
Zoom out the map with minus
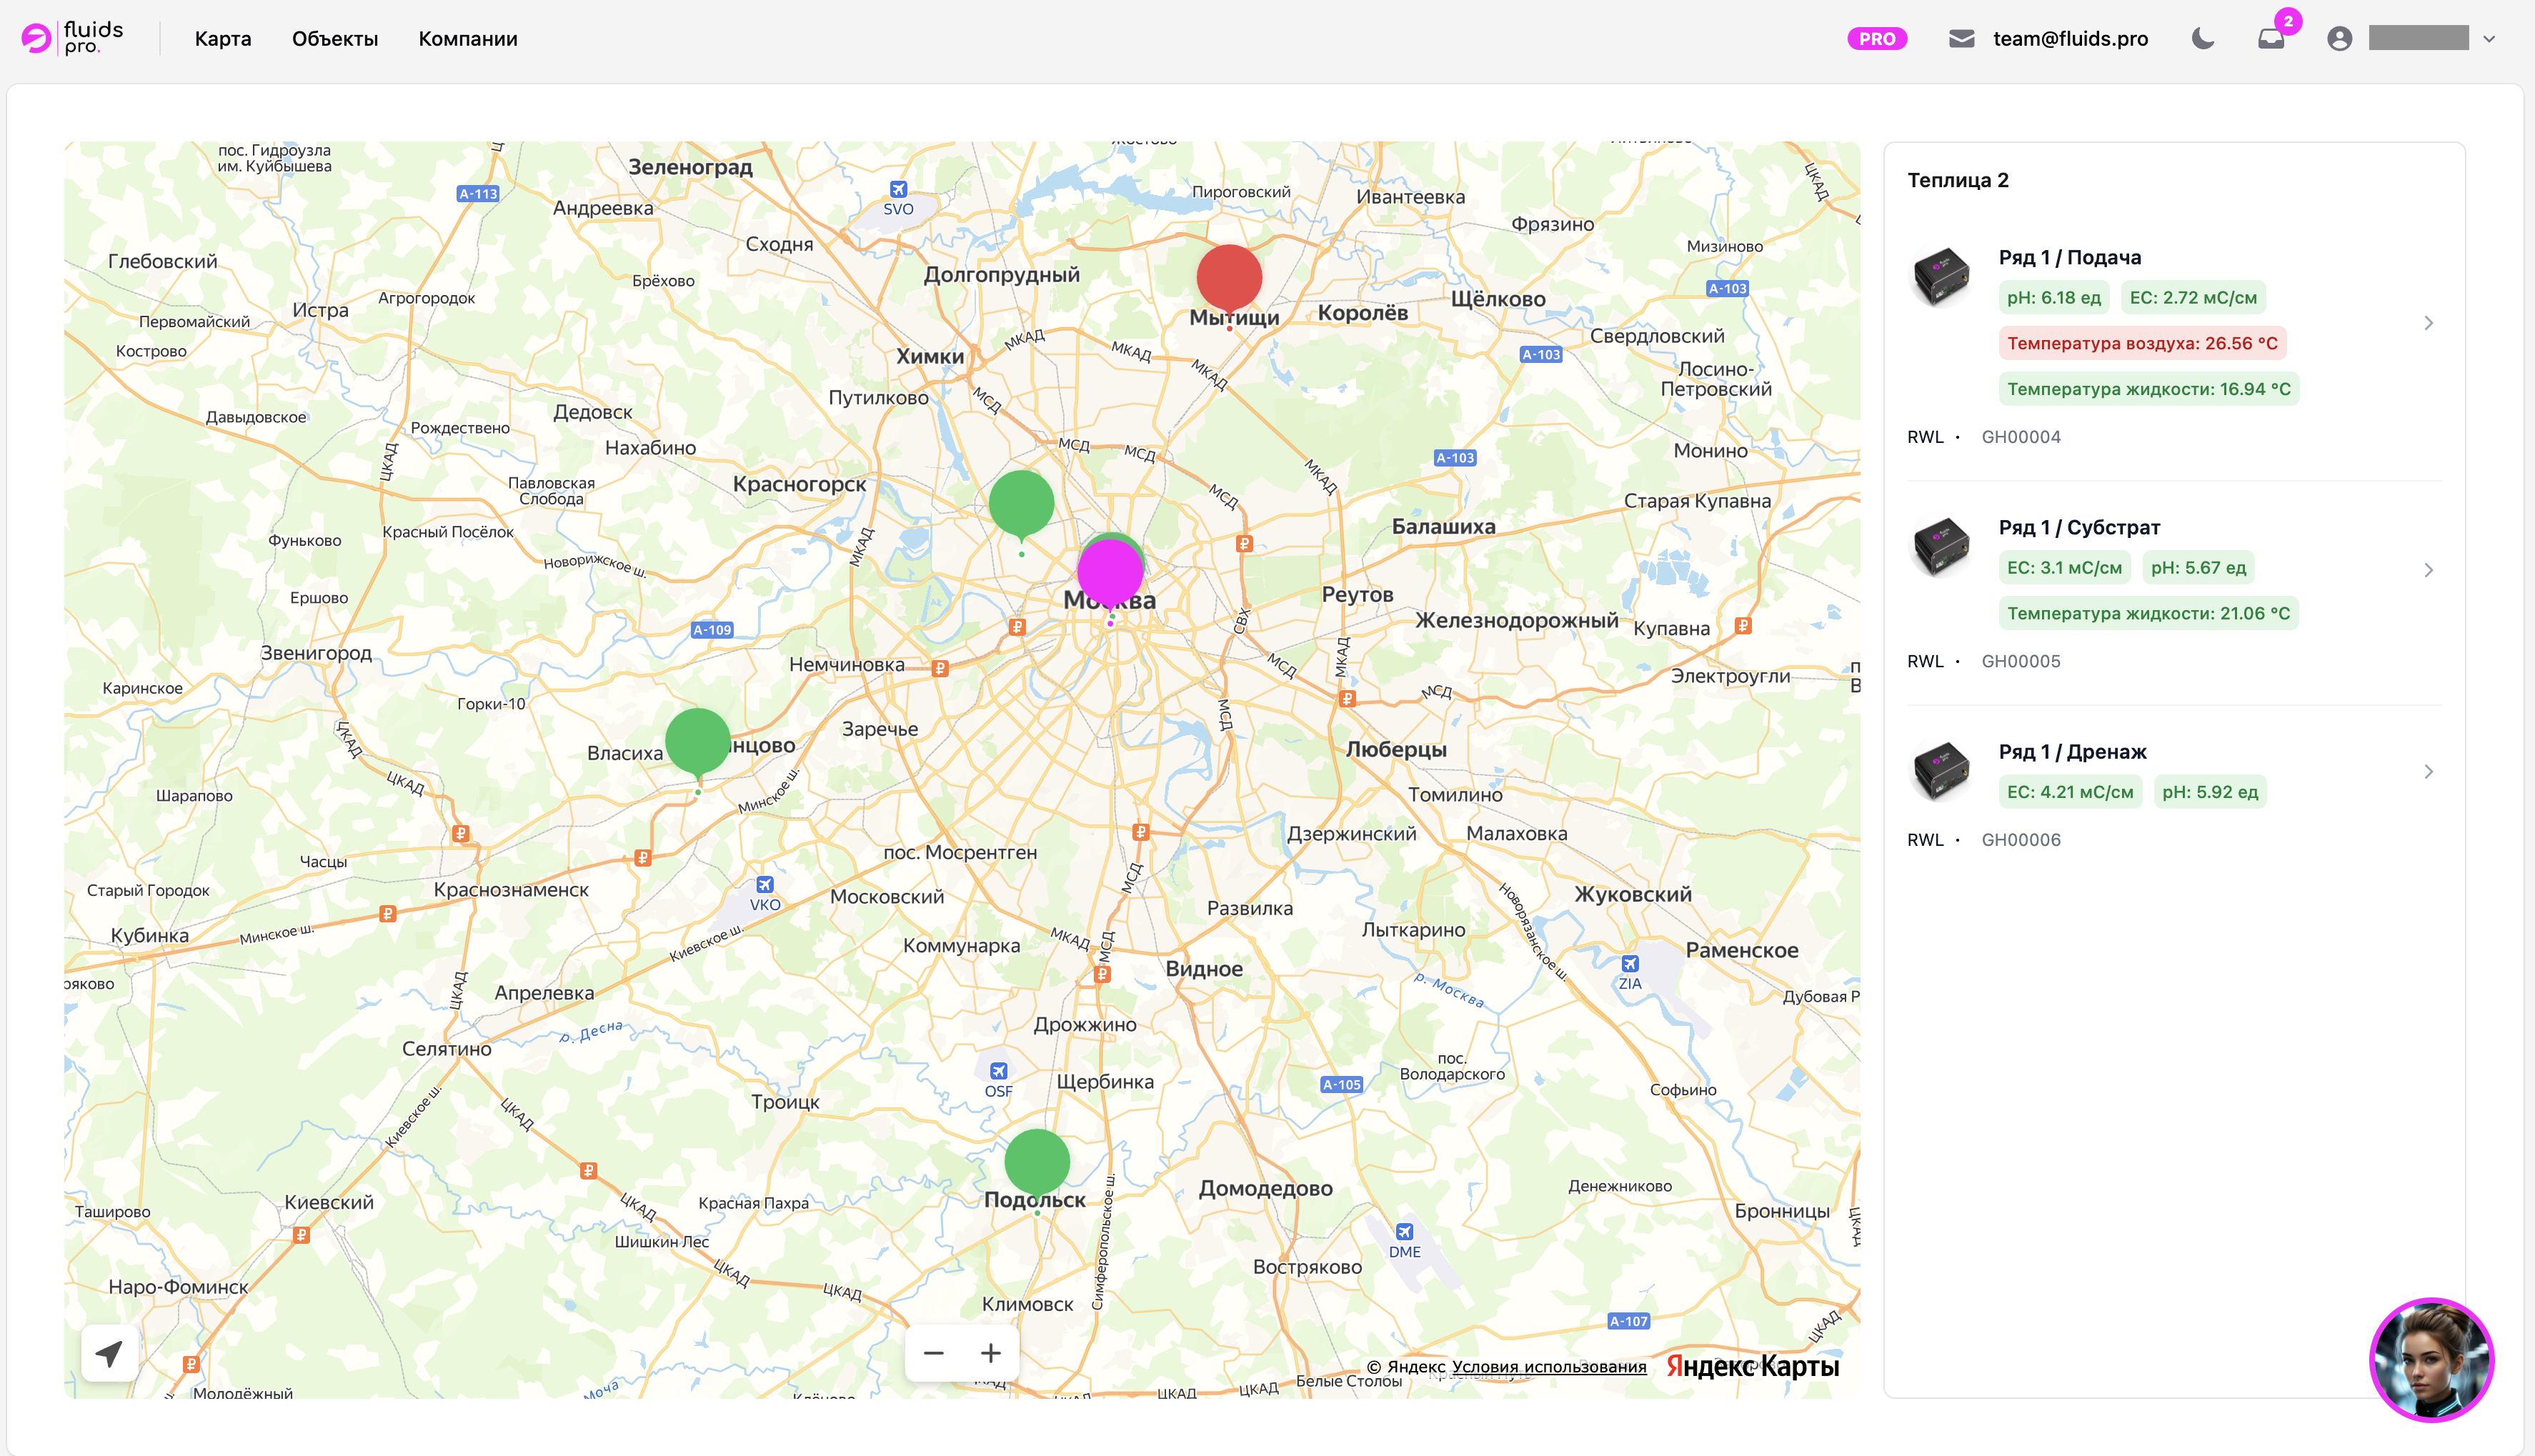[933, 1353]
